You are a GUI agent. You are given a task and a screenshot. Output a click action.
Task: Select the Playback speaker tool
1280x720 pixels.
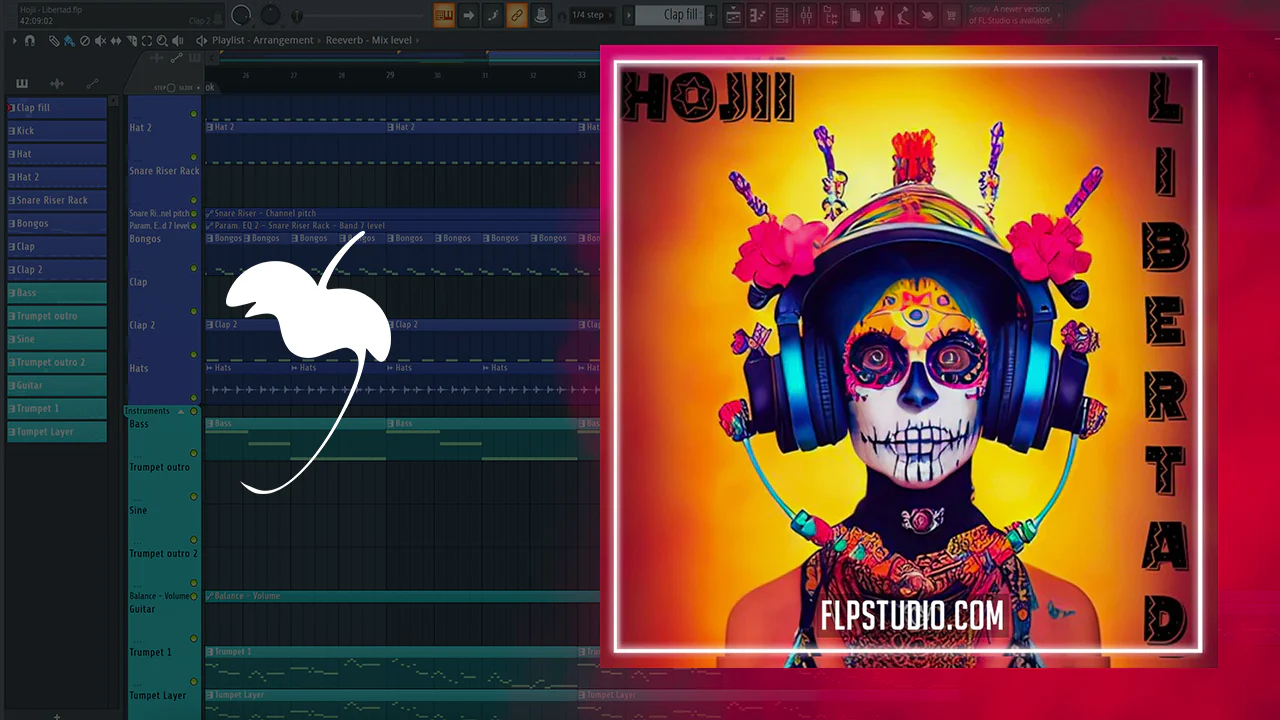[178, 41]
